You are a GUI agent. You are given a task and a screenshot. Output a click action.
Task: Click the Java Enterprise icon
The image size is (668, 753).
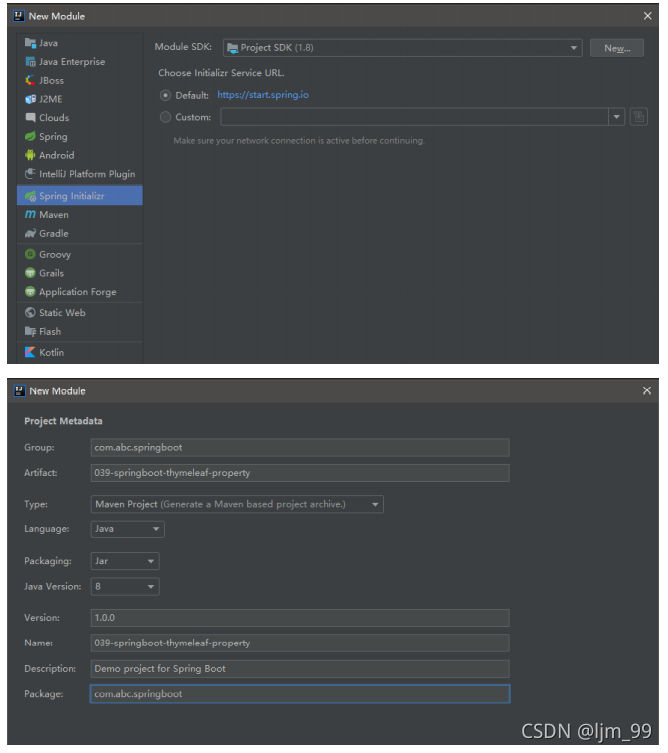(30, 62)
